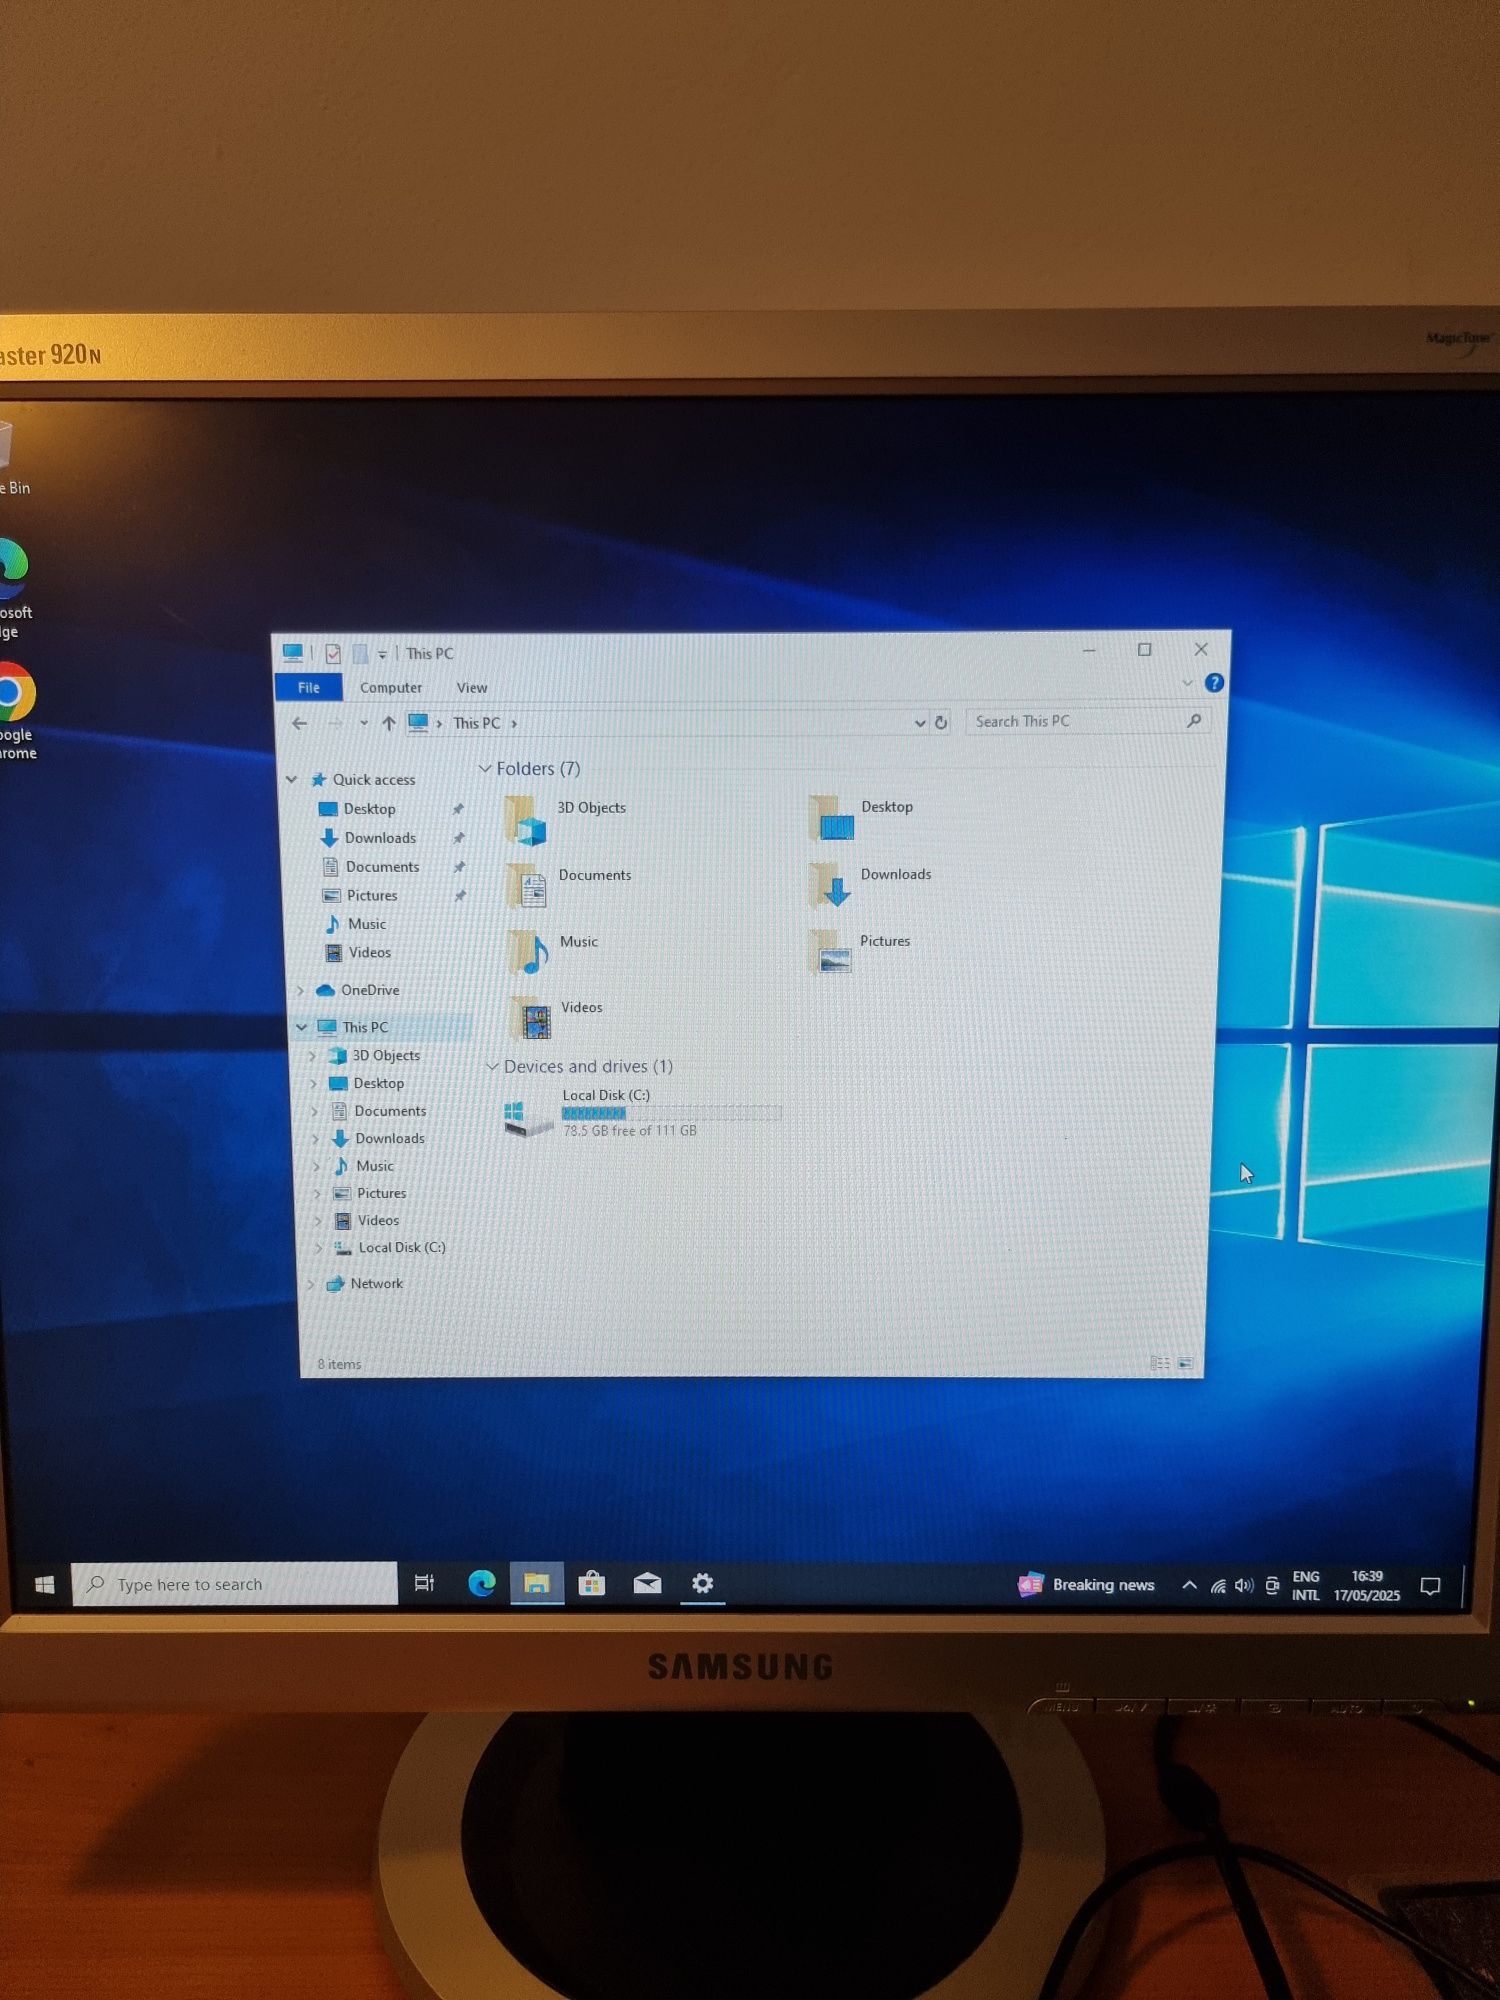1500x2000 pixels.
Task: Open the File ribbon tab
Action: (308, 688)
